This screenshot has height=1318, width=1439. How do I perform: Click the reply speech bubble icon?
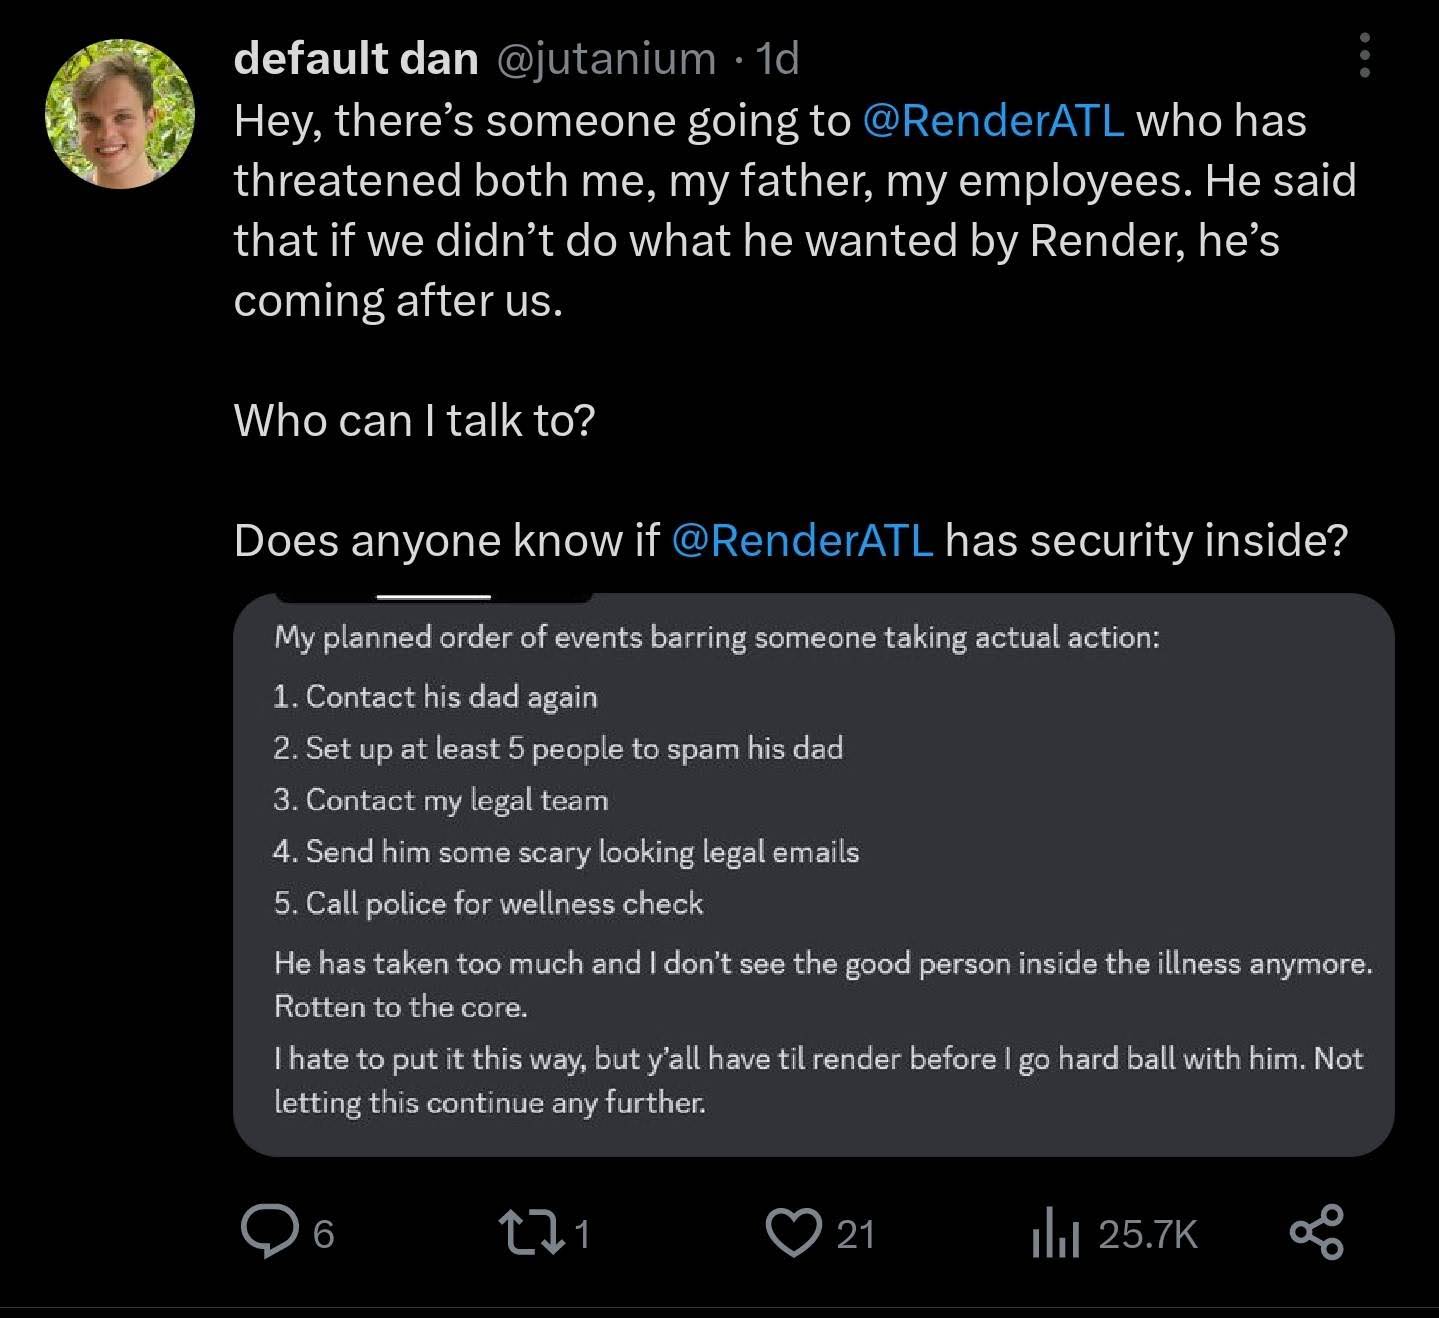pos(270,1233)
